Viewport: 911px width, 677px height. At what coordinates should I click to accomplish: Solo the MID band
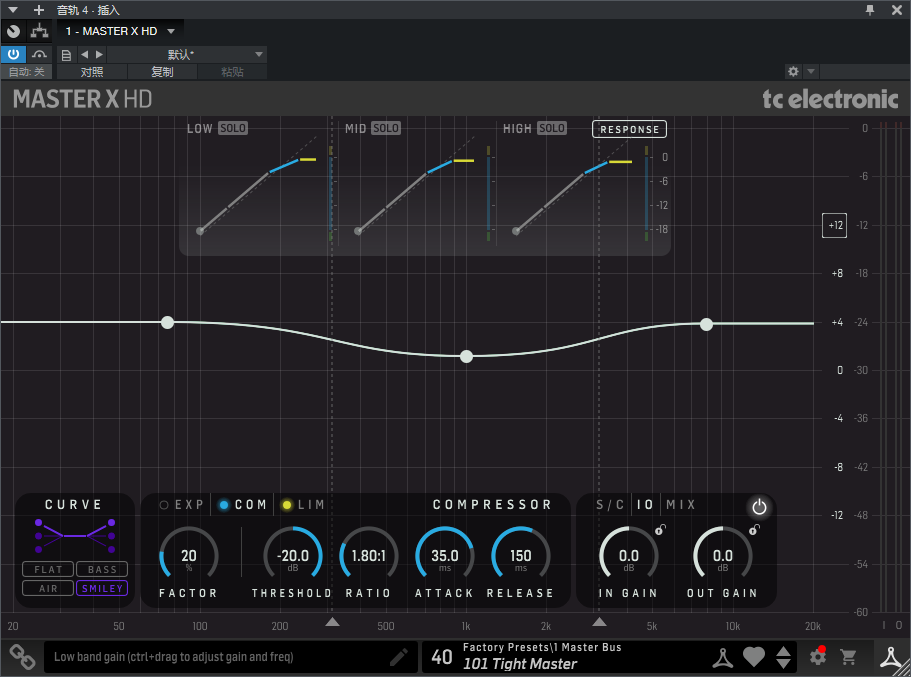(x=386, y=128)
